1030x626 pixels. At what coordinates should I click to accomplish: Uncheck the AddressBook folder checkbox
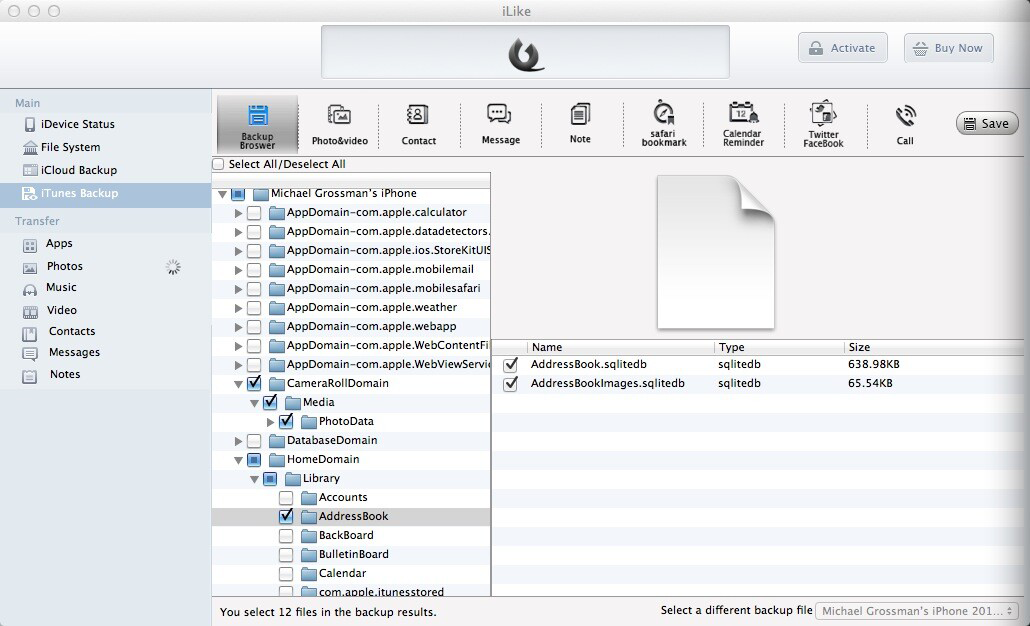click(x=286, y=516)
